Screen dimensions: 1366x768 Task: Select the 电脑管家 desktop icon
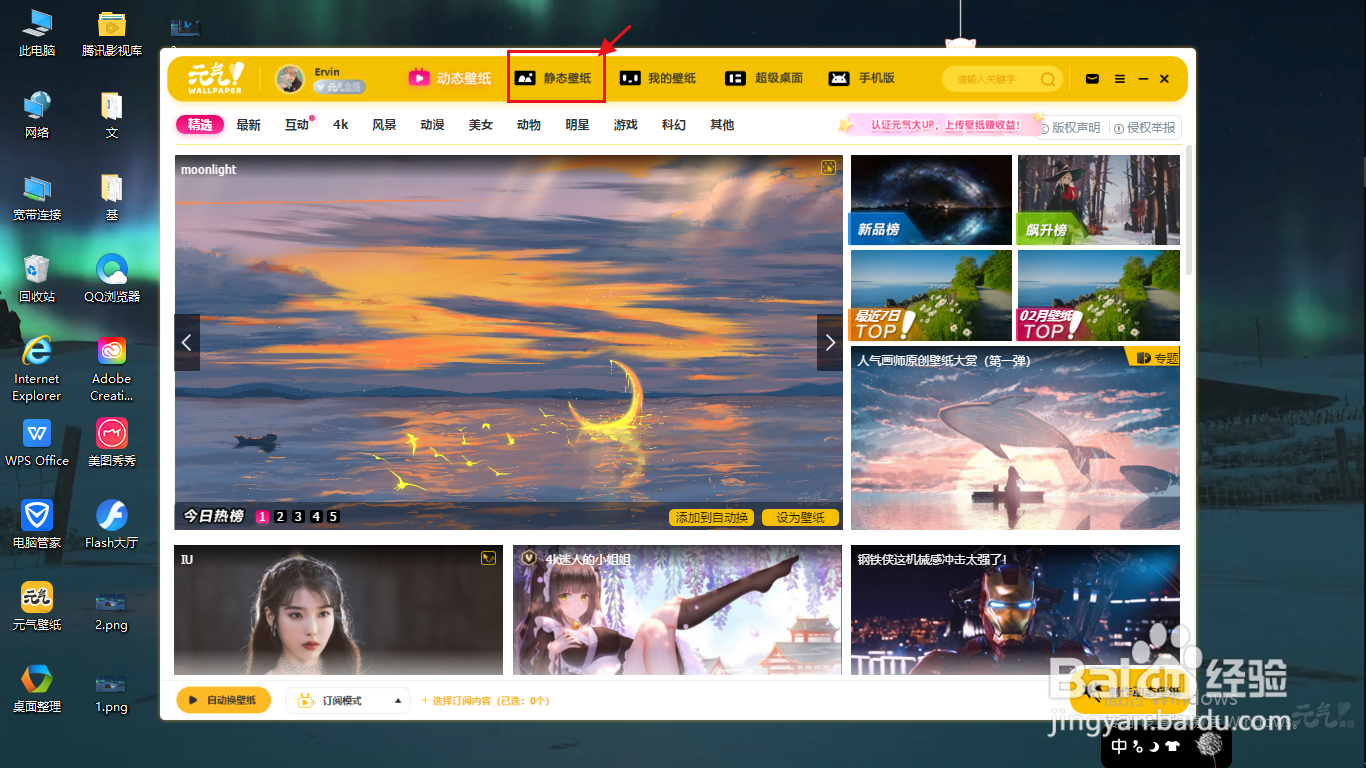click(37, 525)
